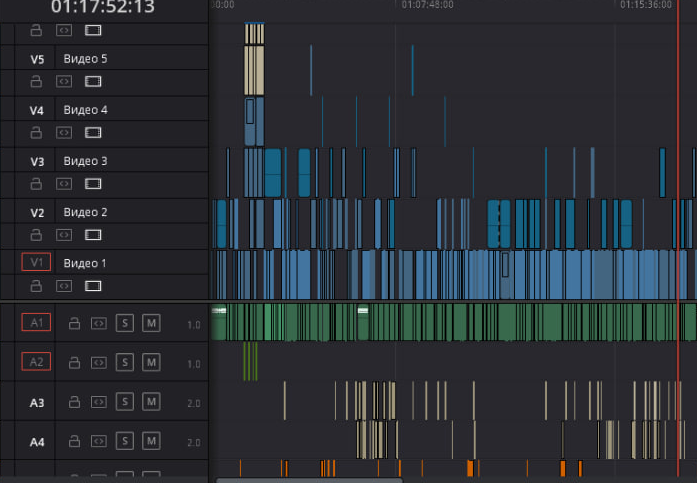This screenshot has height=483, width=697.
Task: Select the V3 track number label
Action: tap(37, 161)
